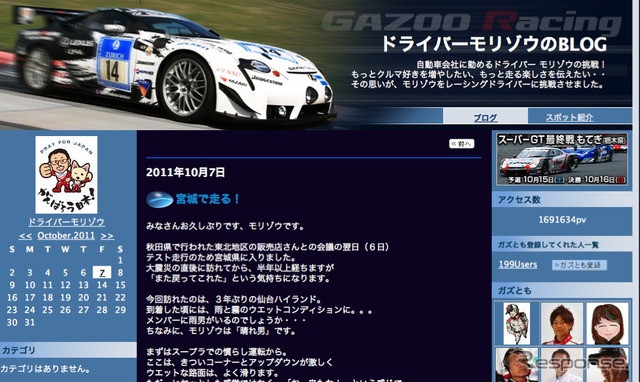640x382 pixels.
Task: Click the アクセス数 section header
Action: (x=562, y=200)
